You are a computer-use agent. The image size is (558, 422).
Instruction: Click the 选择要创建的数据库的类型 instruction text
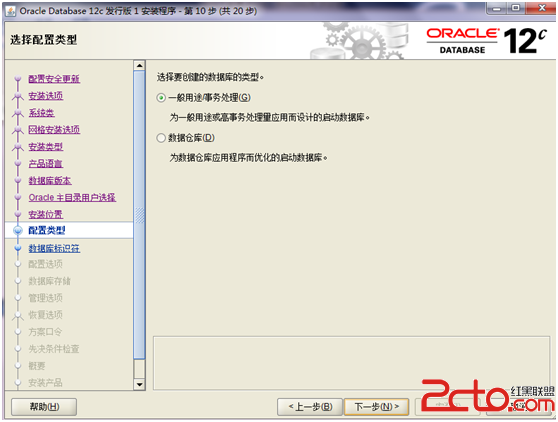coord(210,77)
